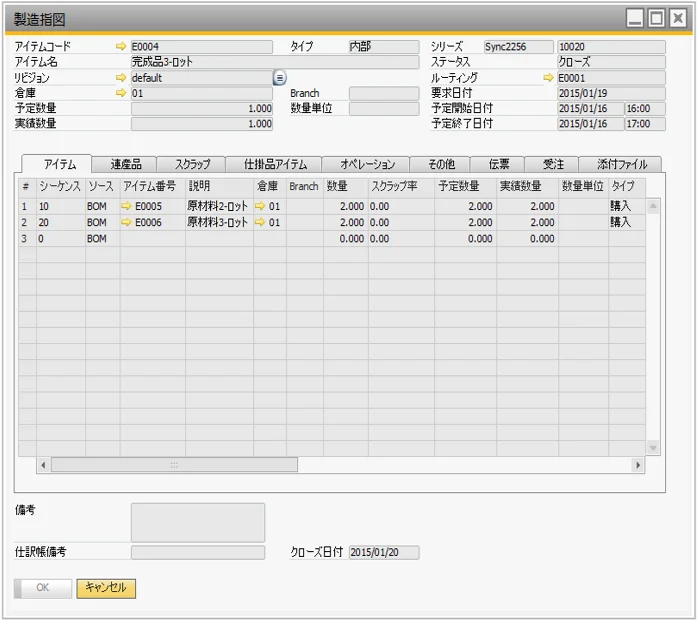The image size is (697, 620).
Task: Click the アイテム名 field 完成品3-ロット
Action: coord(275,62)
